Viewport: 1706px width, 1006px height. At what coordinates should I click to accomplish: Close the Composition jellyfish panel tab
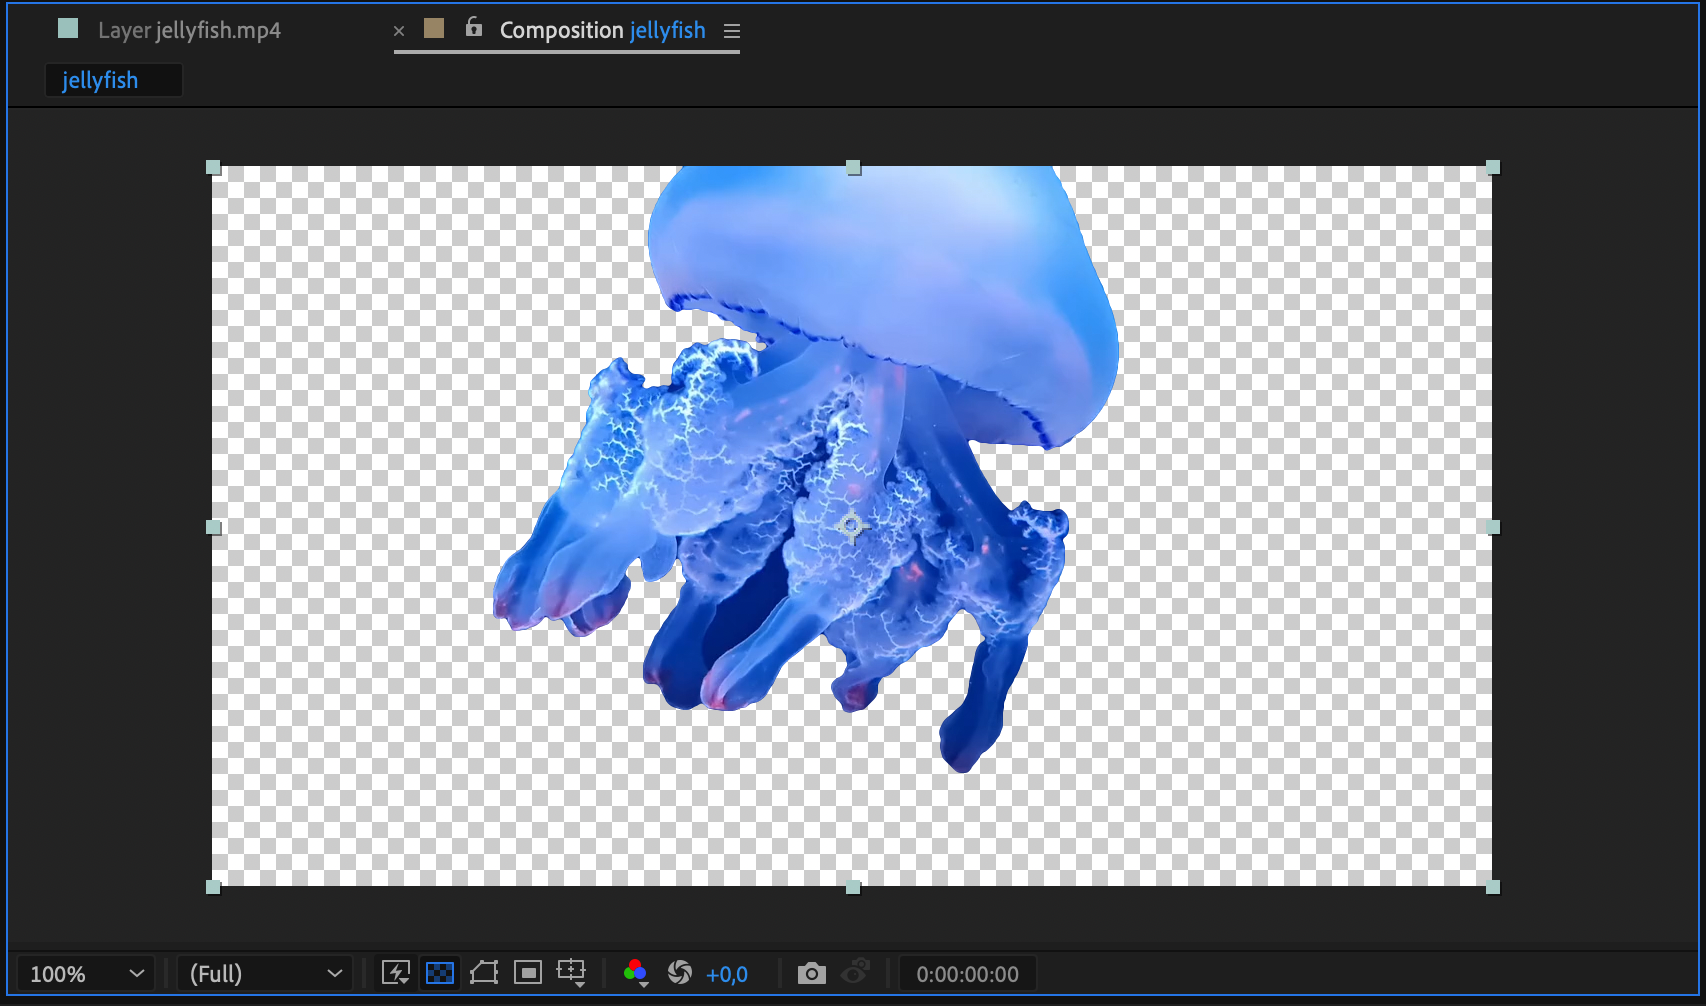tap(399, 31)
